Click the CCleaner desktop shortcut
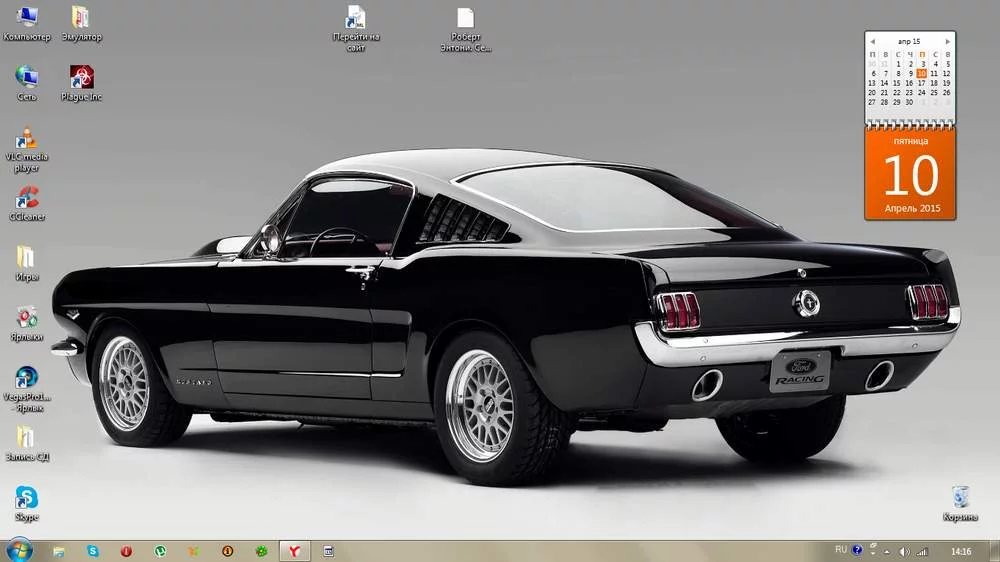 tap(27, 198)
